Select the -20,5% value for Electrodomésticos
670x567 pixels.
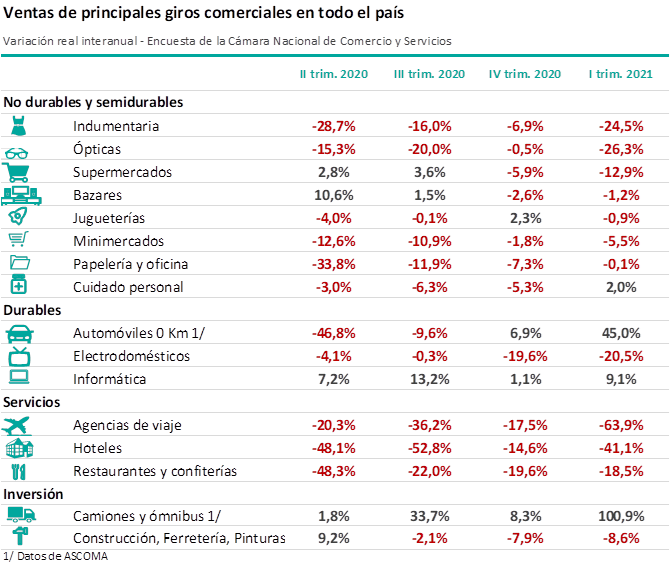tap(621, 356)
